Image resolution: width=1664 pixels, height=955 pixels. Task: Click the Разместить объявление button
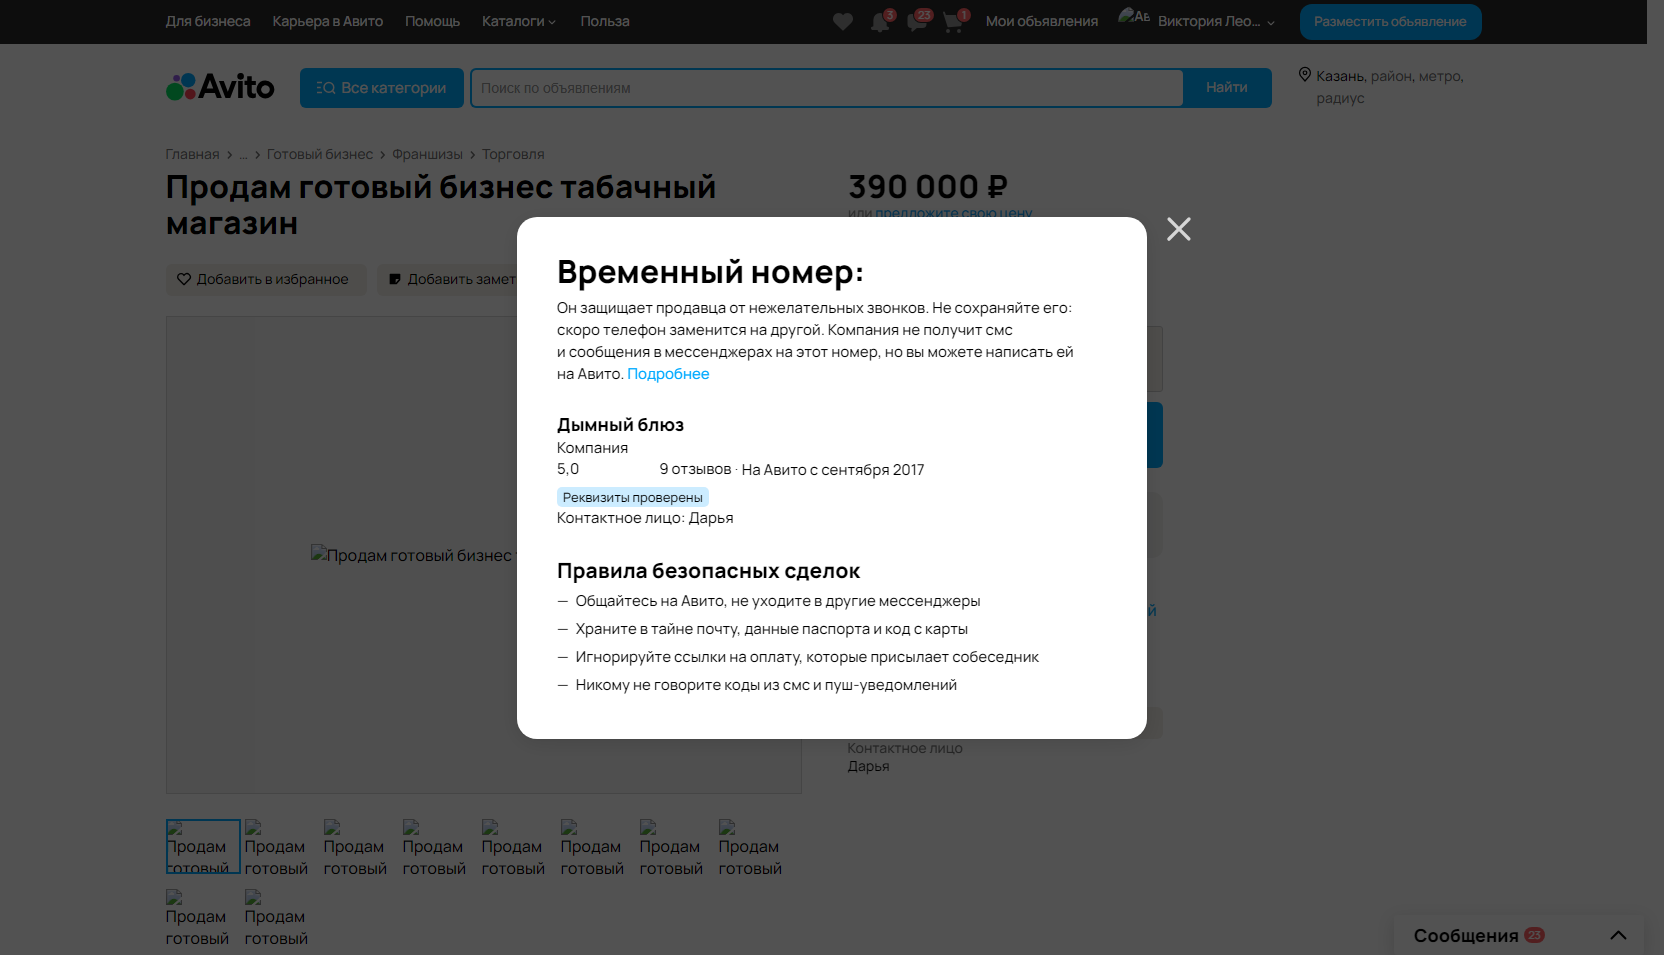(x=1390, y=22)
